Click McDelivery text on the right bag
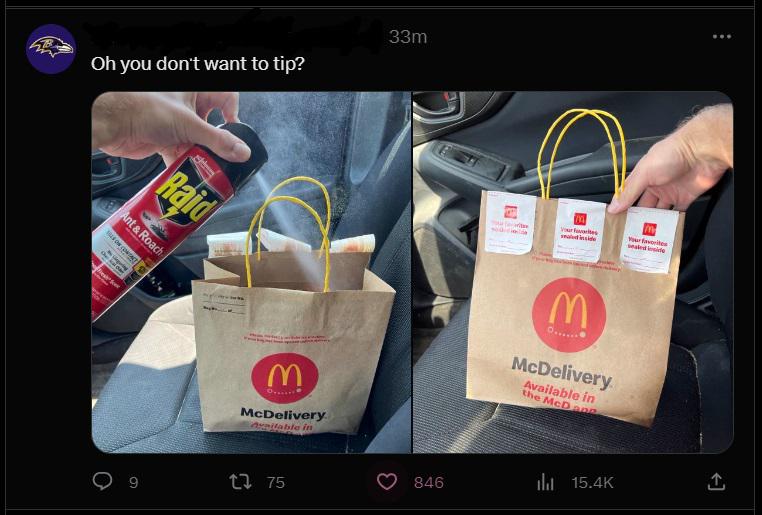This screenshot has height=515, width=762. point(562,373)
